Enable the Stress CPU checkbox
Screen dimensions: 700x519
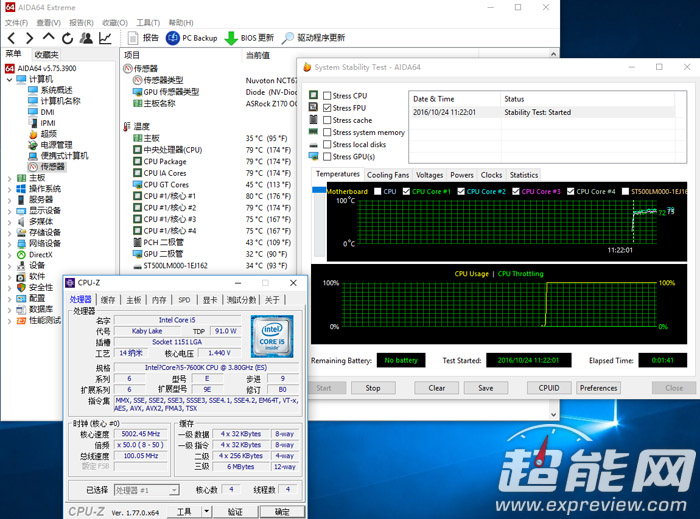pyautogui.click(x=327, y=95)
